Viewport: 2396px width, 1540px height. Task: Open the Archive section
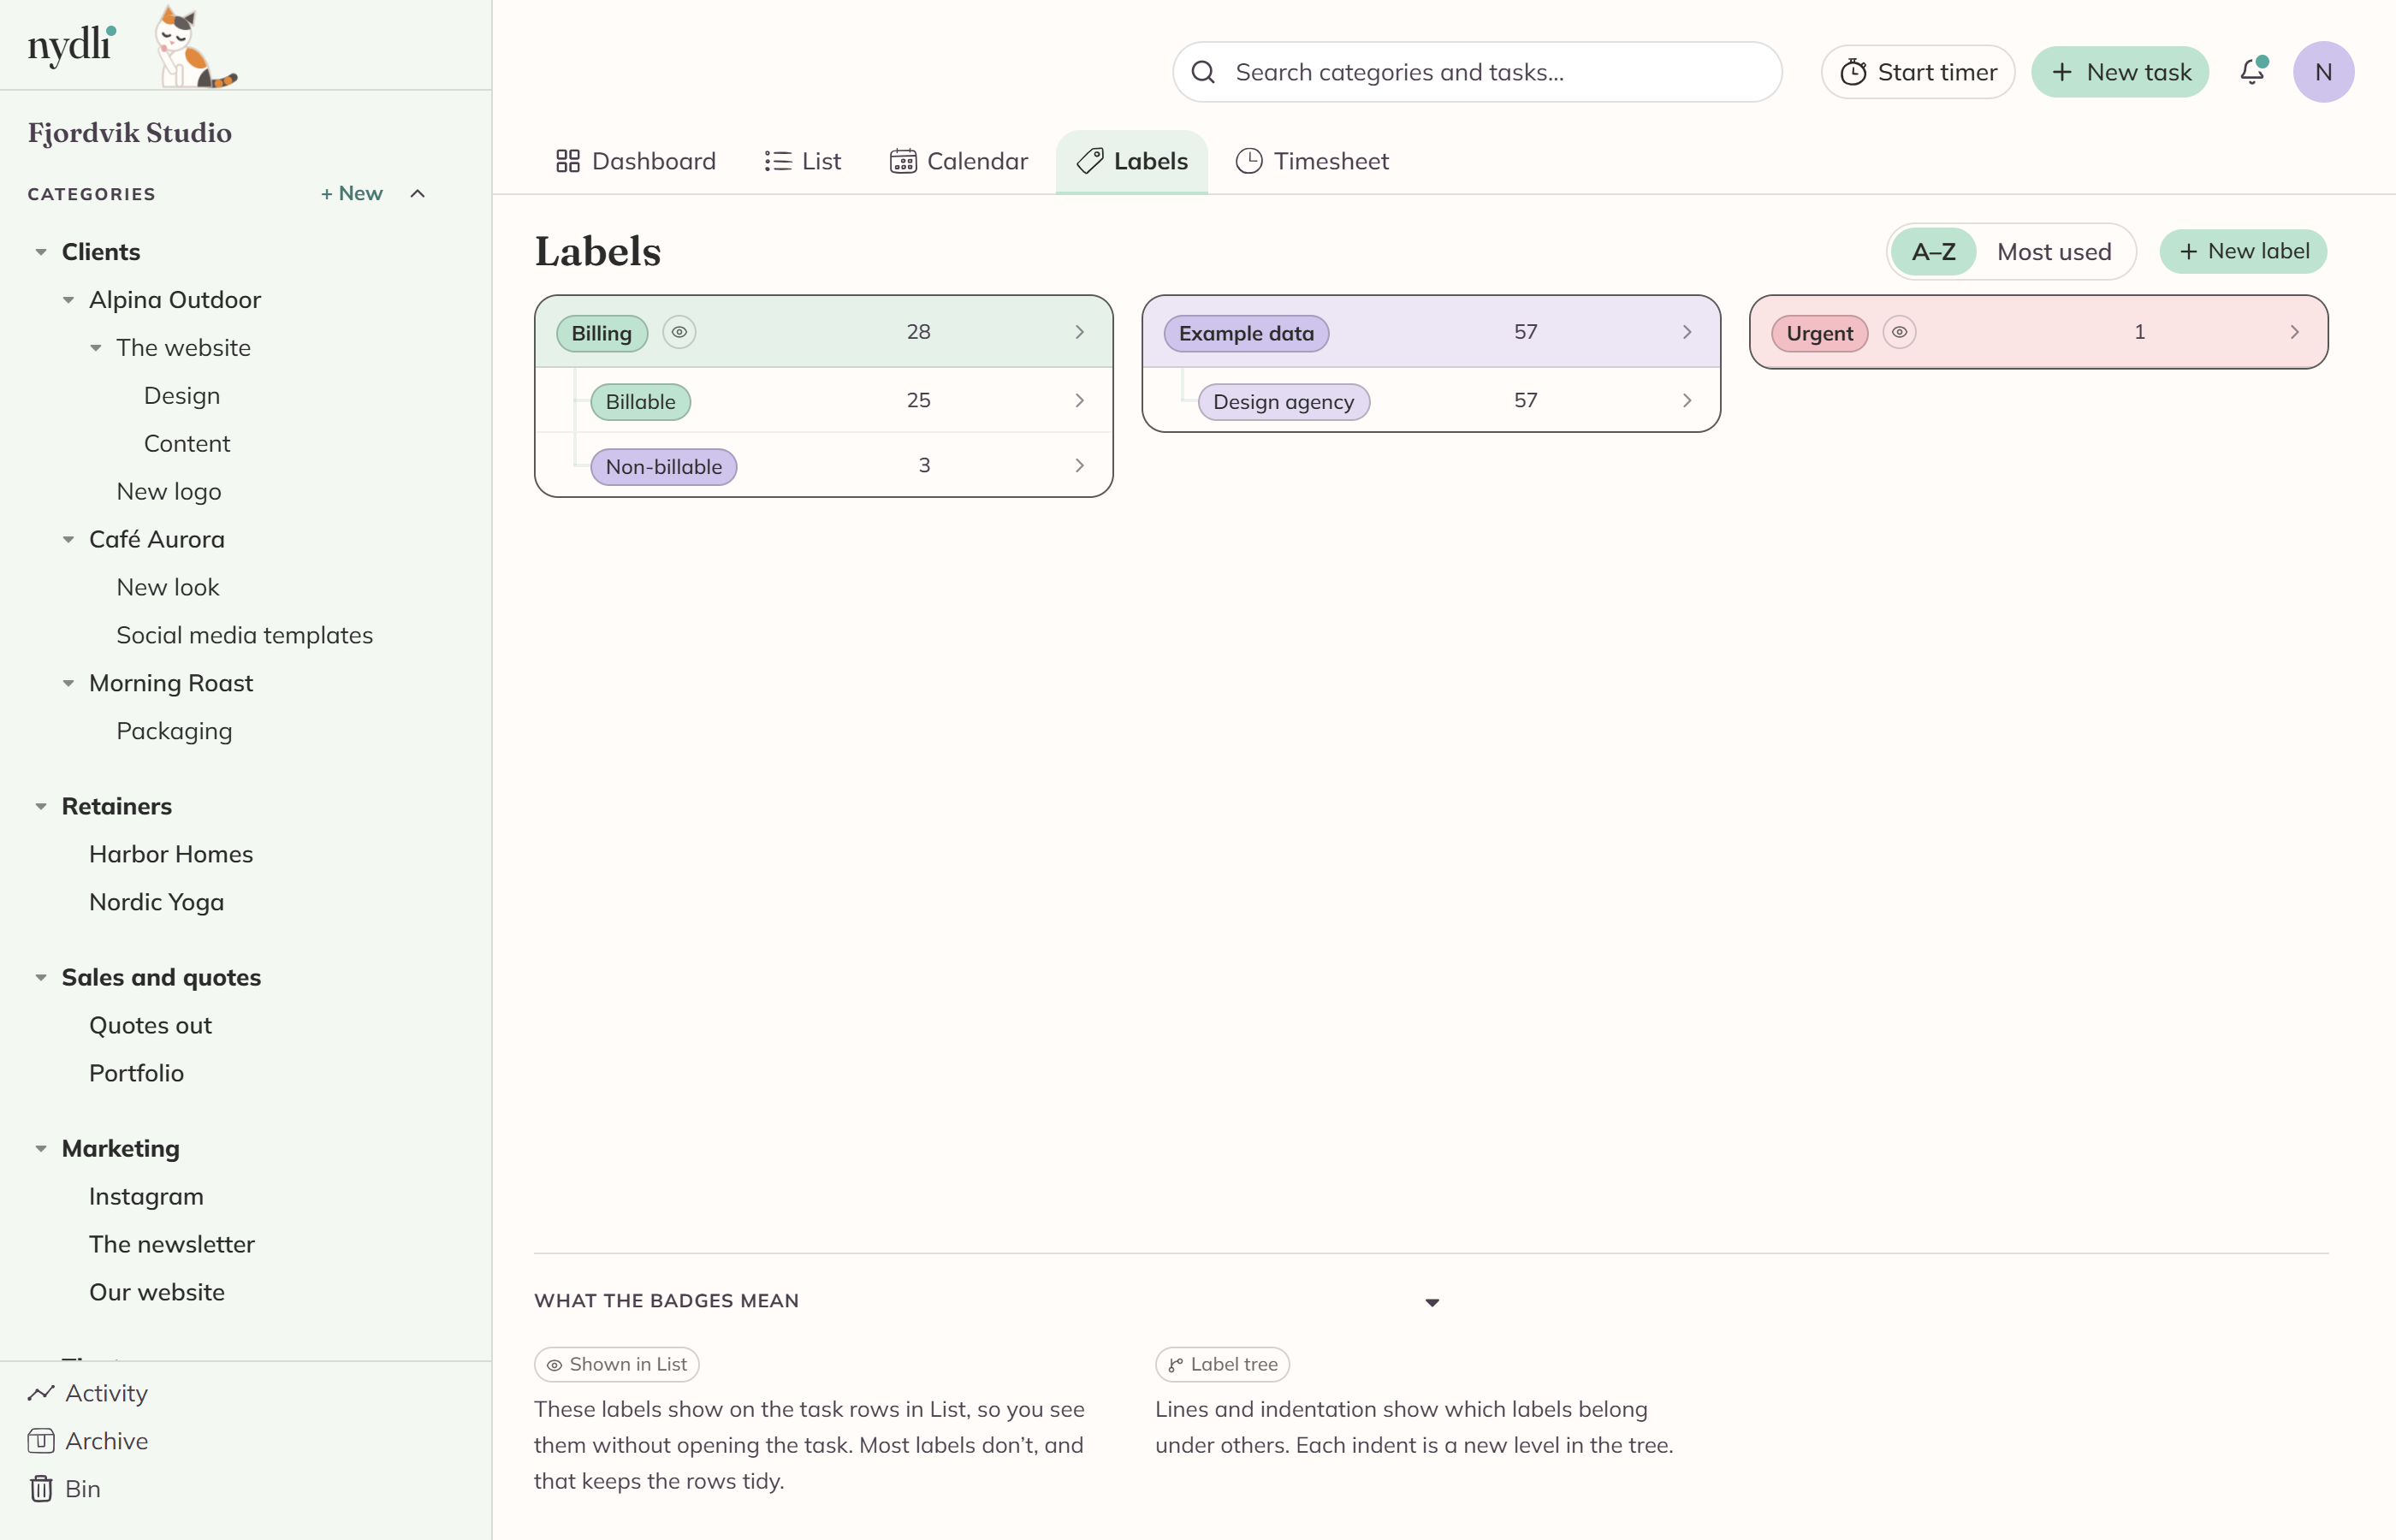coord(88,1441)
